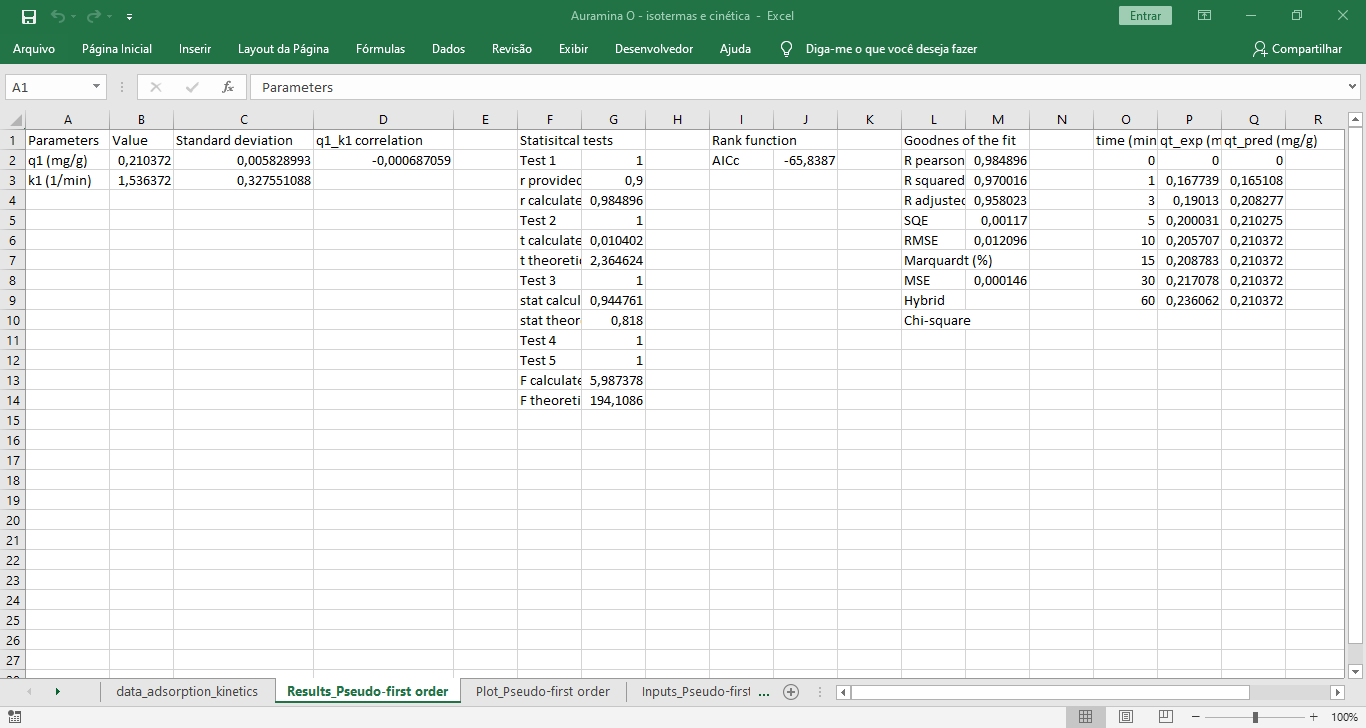Click the zoom slider handle
Viewport: 1366px width, 728px height.
point(1255,717)
